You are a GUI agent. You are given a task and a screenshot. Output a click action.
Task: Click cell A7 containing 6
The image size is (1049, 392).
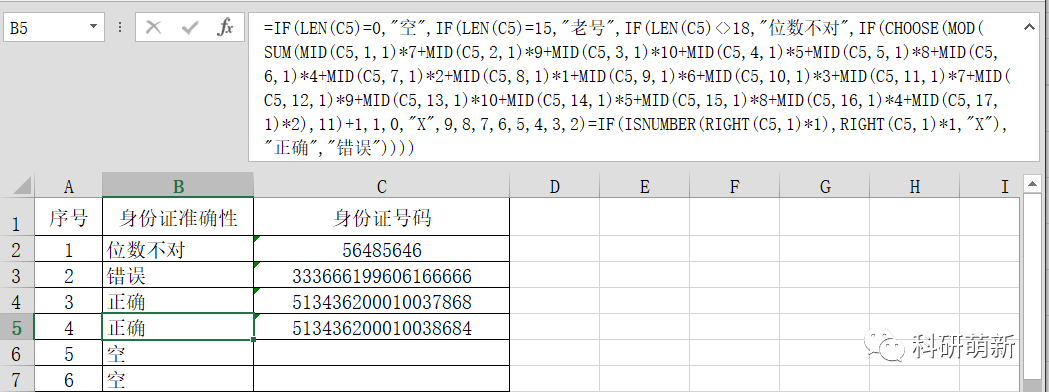68,379
